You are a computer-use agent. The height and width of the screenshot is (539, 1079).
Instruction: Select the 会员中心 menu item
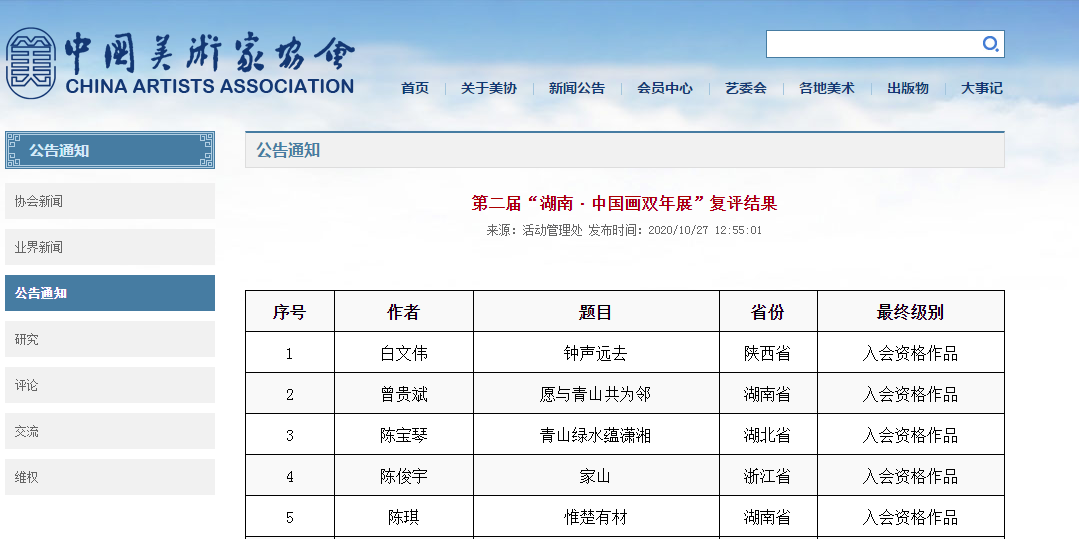point(665,88)
